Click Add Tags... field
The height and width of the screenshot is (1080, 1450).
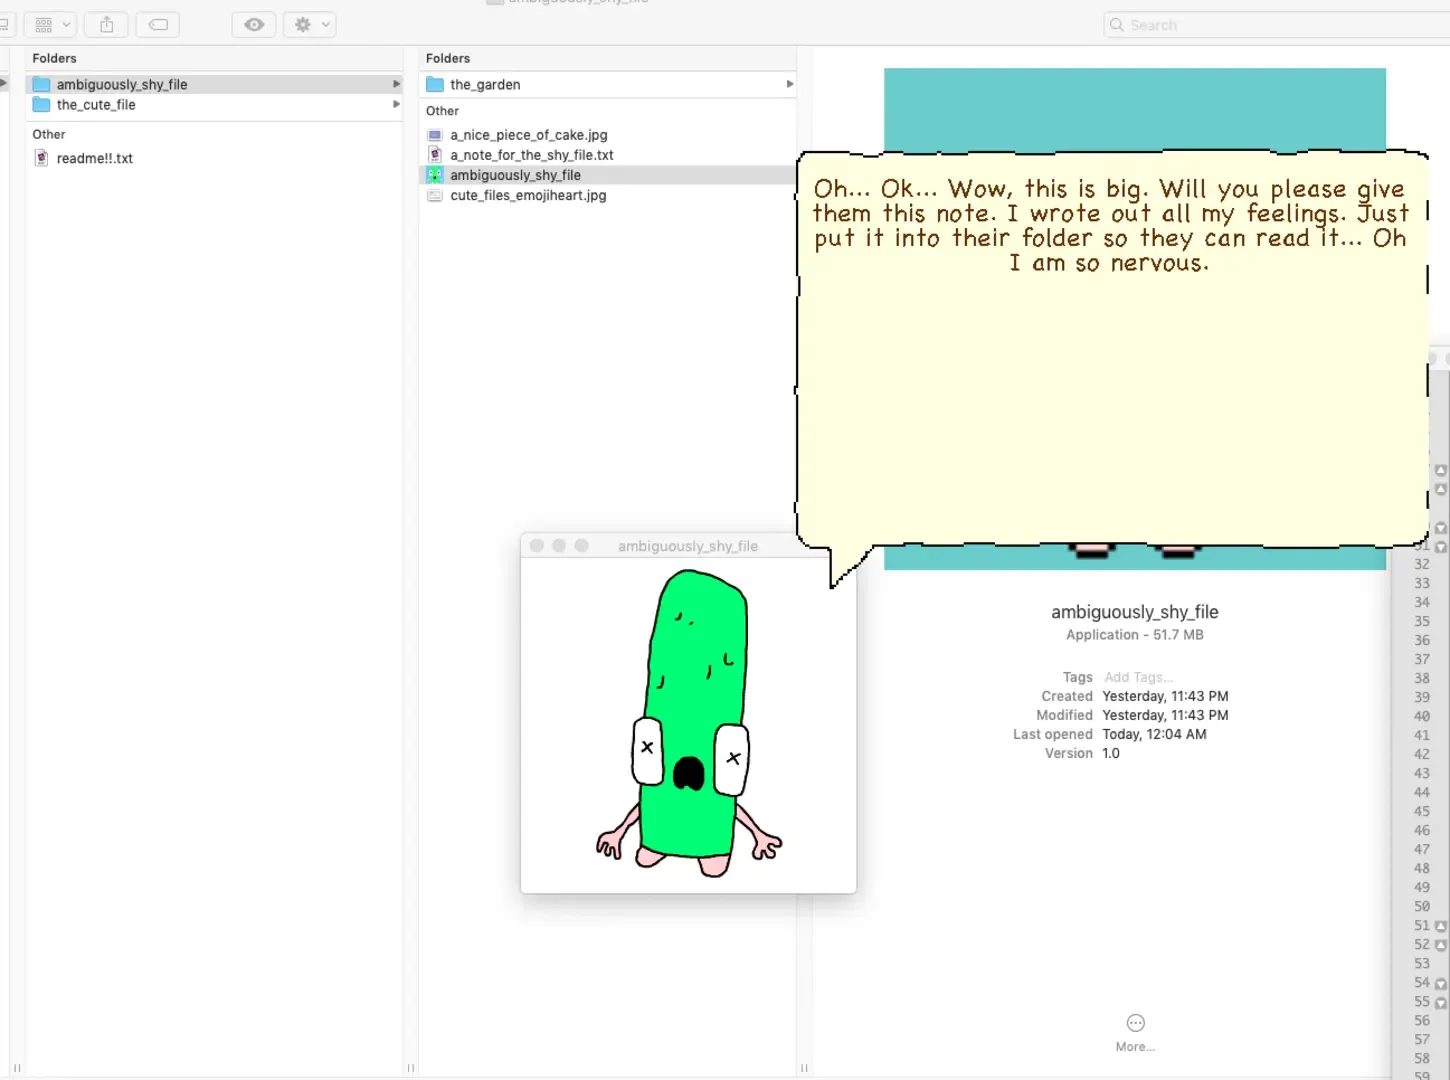[x=1138, y=677]
